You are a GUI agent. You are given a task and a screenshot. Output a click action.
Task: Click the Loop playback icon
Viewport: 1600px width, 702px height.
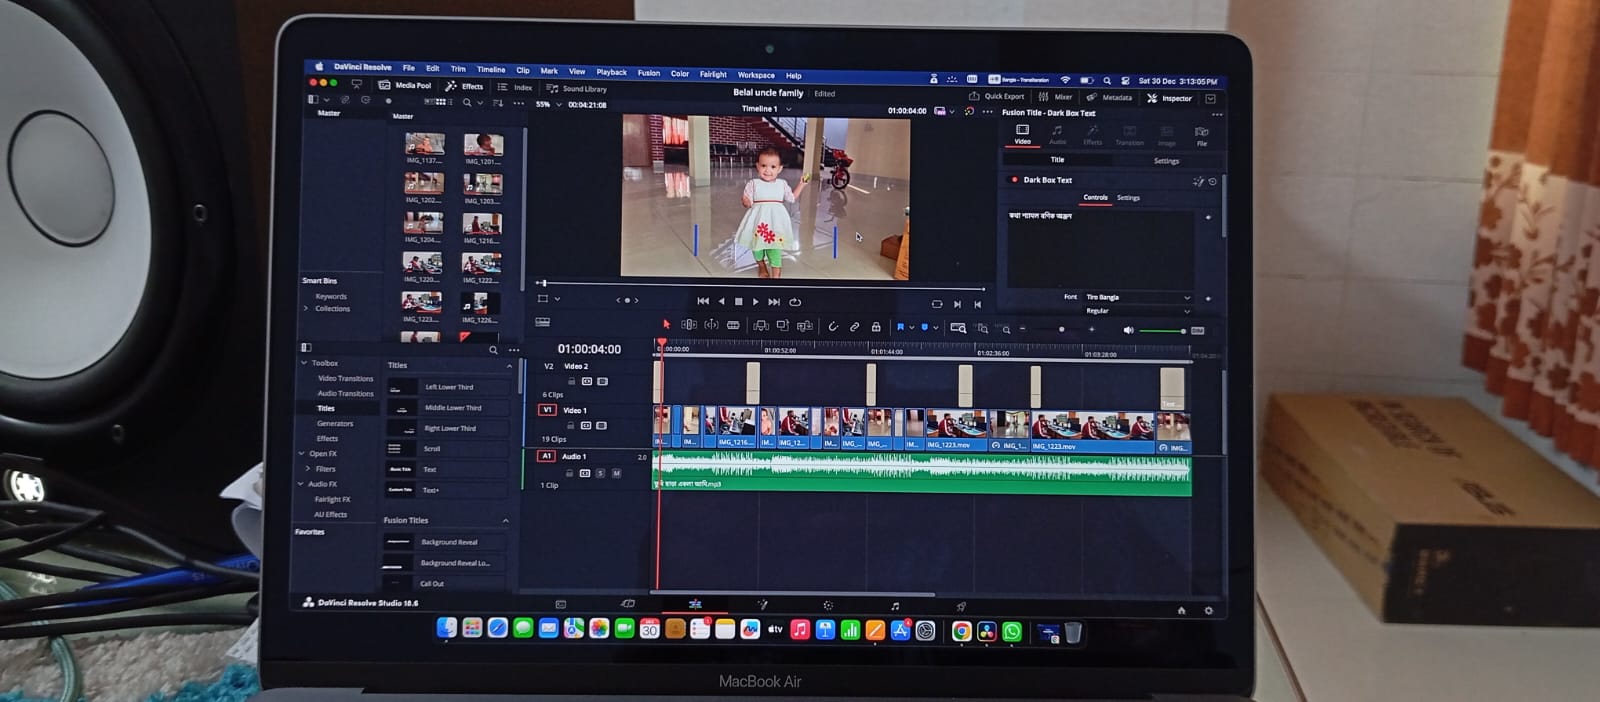pos(795,302)
